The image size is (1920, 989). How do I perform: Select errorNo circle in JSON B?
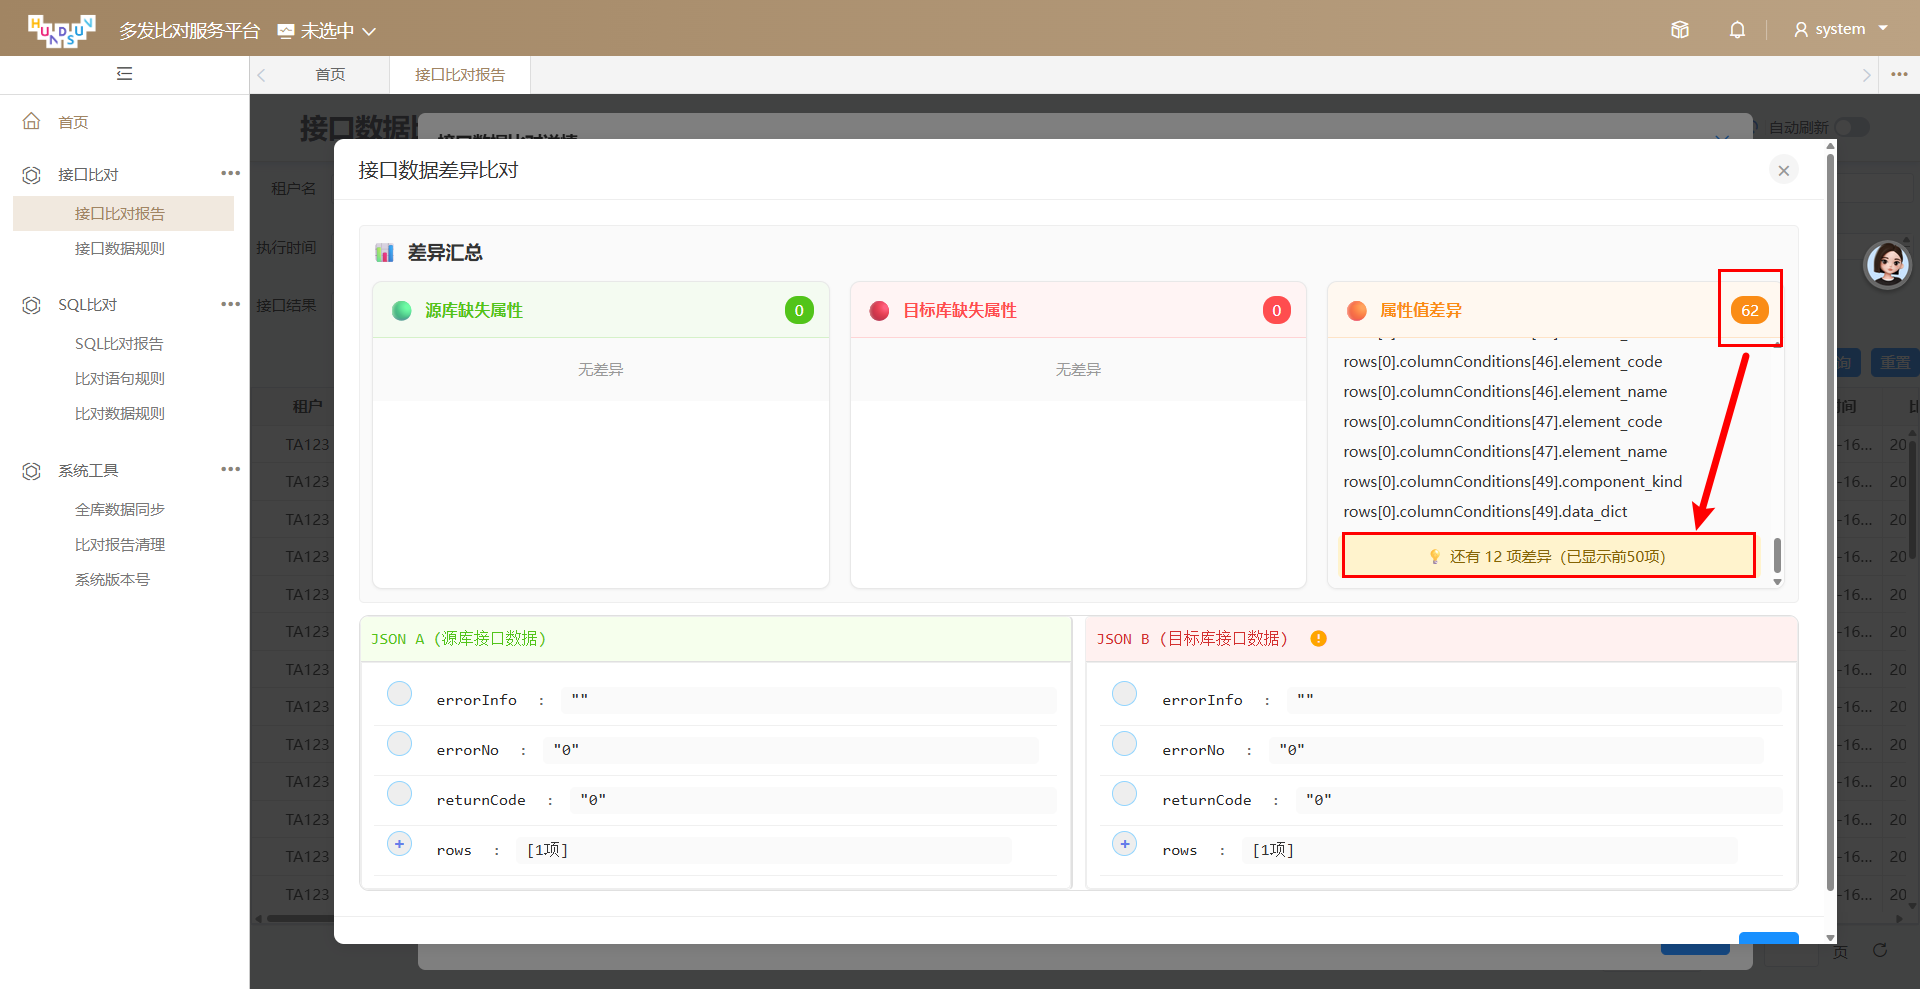(x=1125, y=744)
